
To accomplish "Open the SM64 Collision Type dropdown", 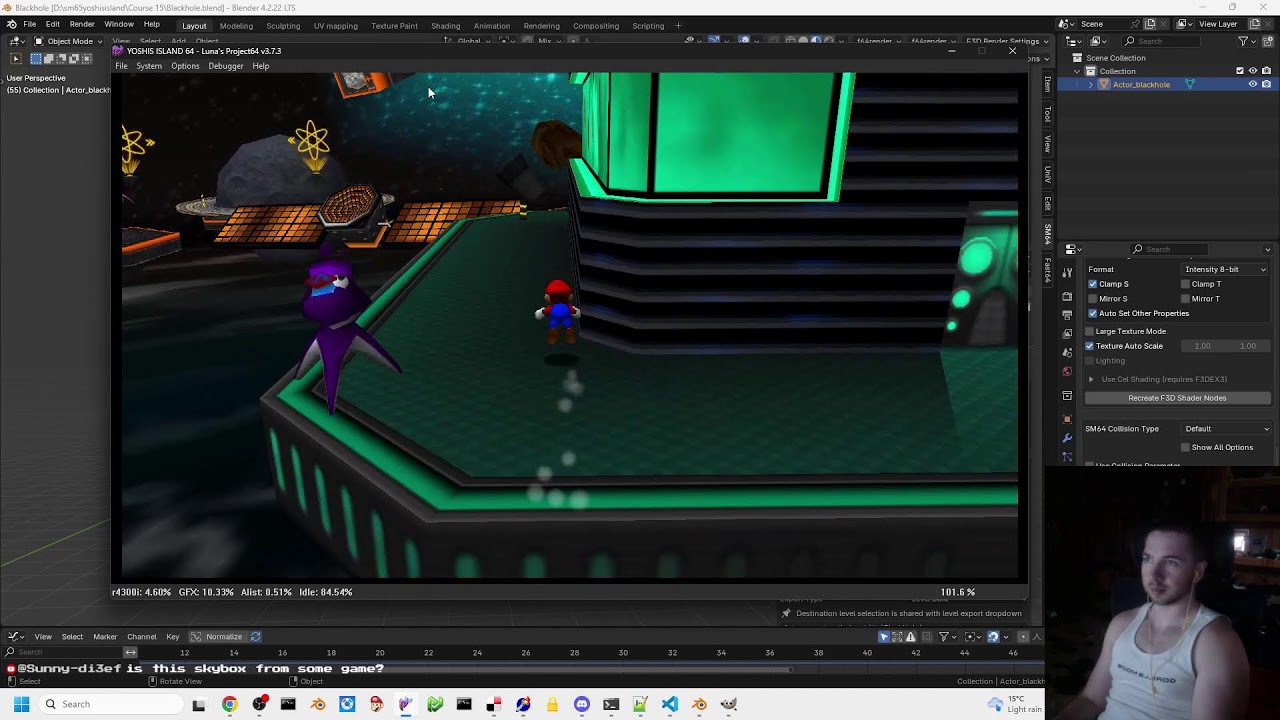I will pyautogui.click(x=1226, y=429).
